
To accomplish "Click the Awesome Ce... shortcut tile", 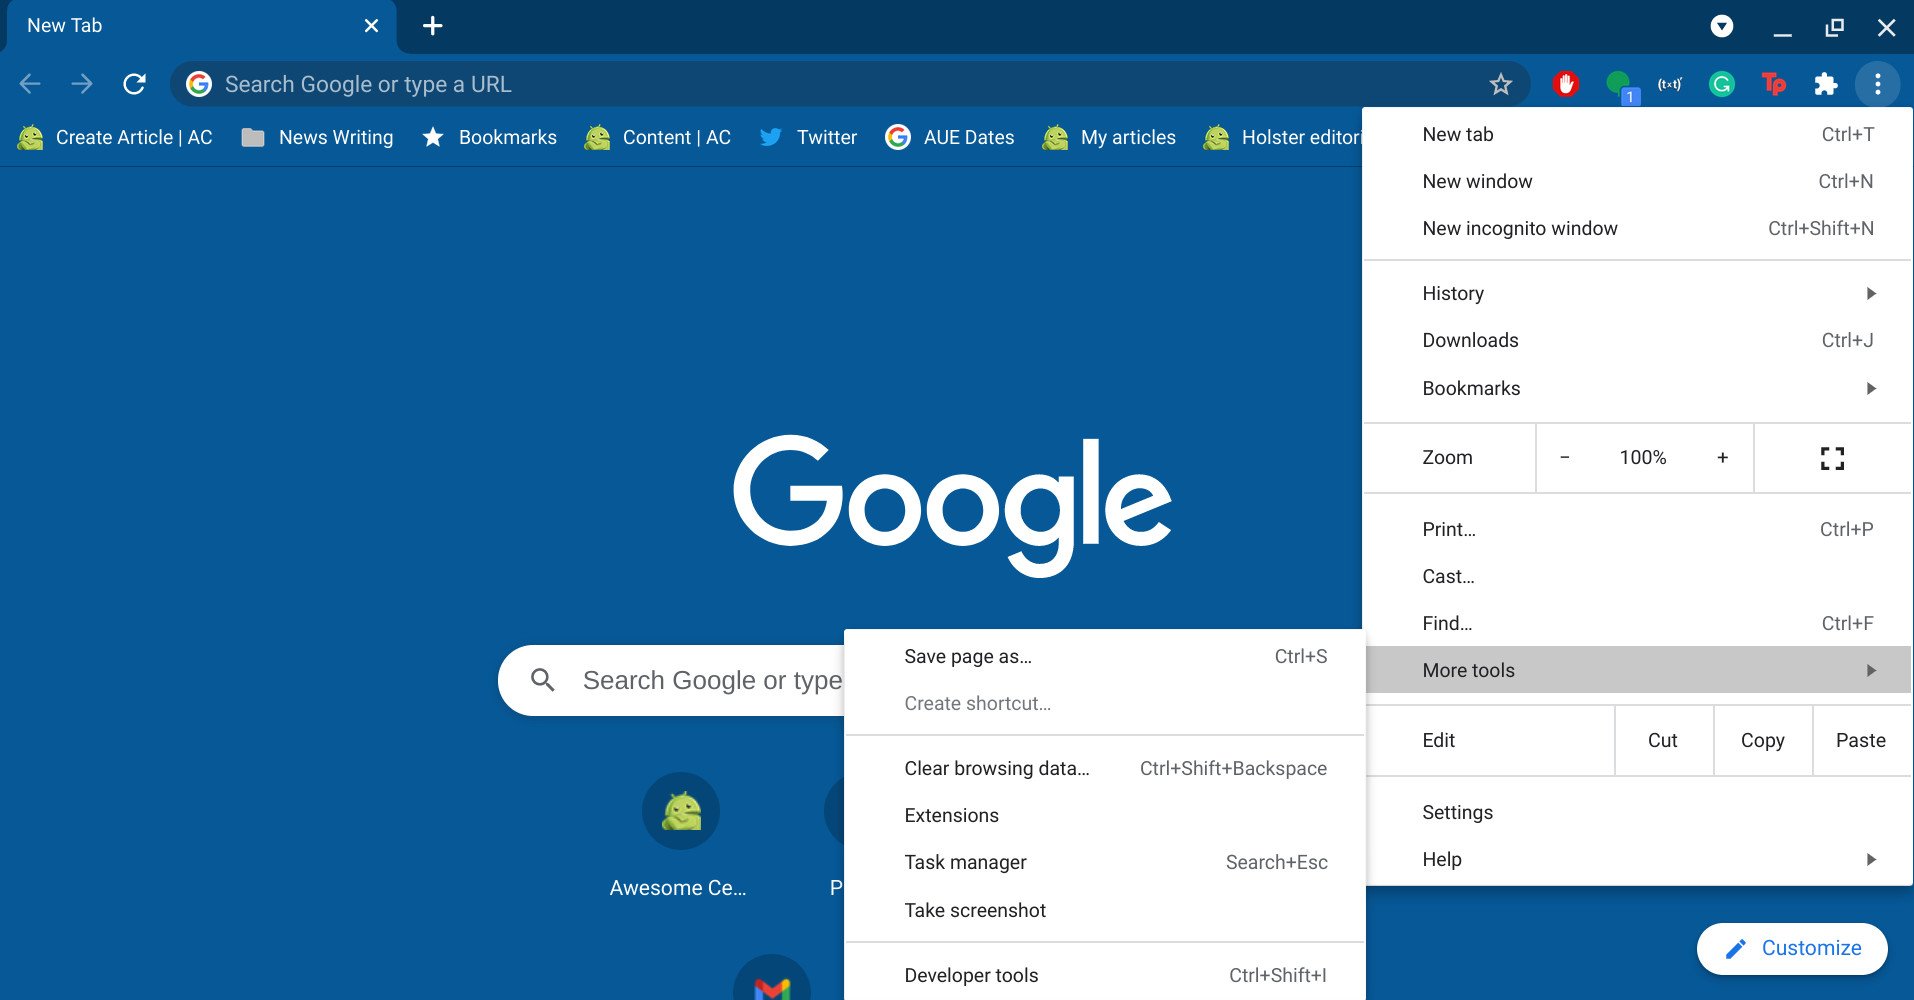I will point(680,835).
